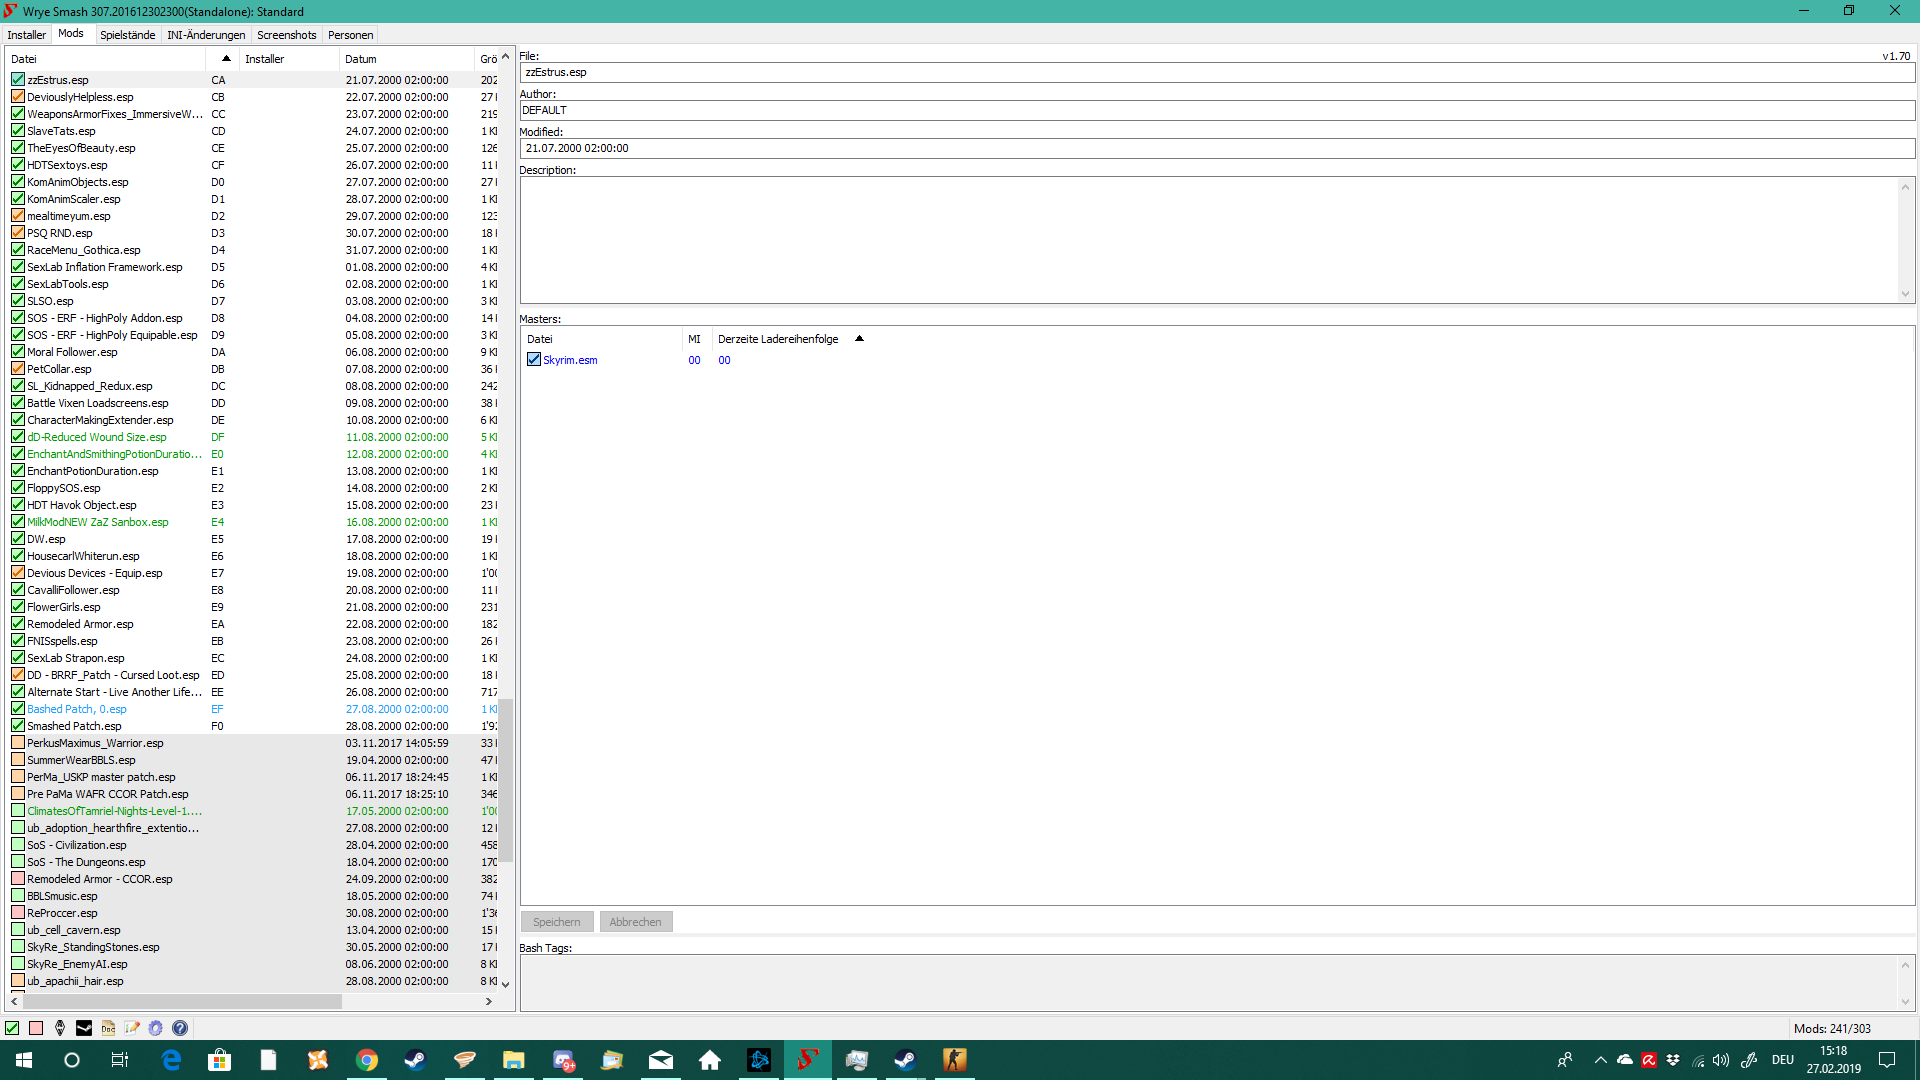Open Discord from the taskbar
The width and height of the screenshot is (1920, 1080).
[x=563, y=1060]
